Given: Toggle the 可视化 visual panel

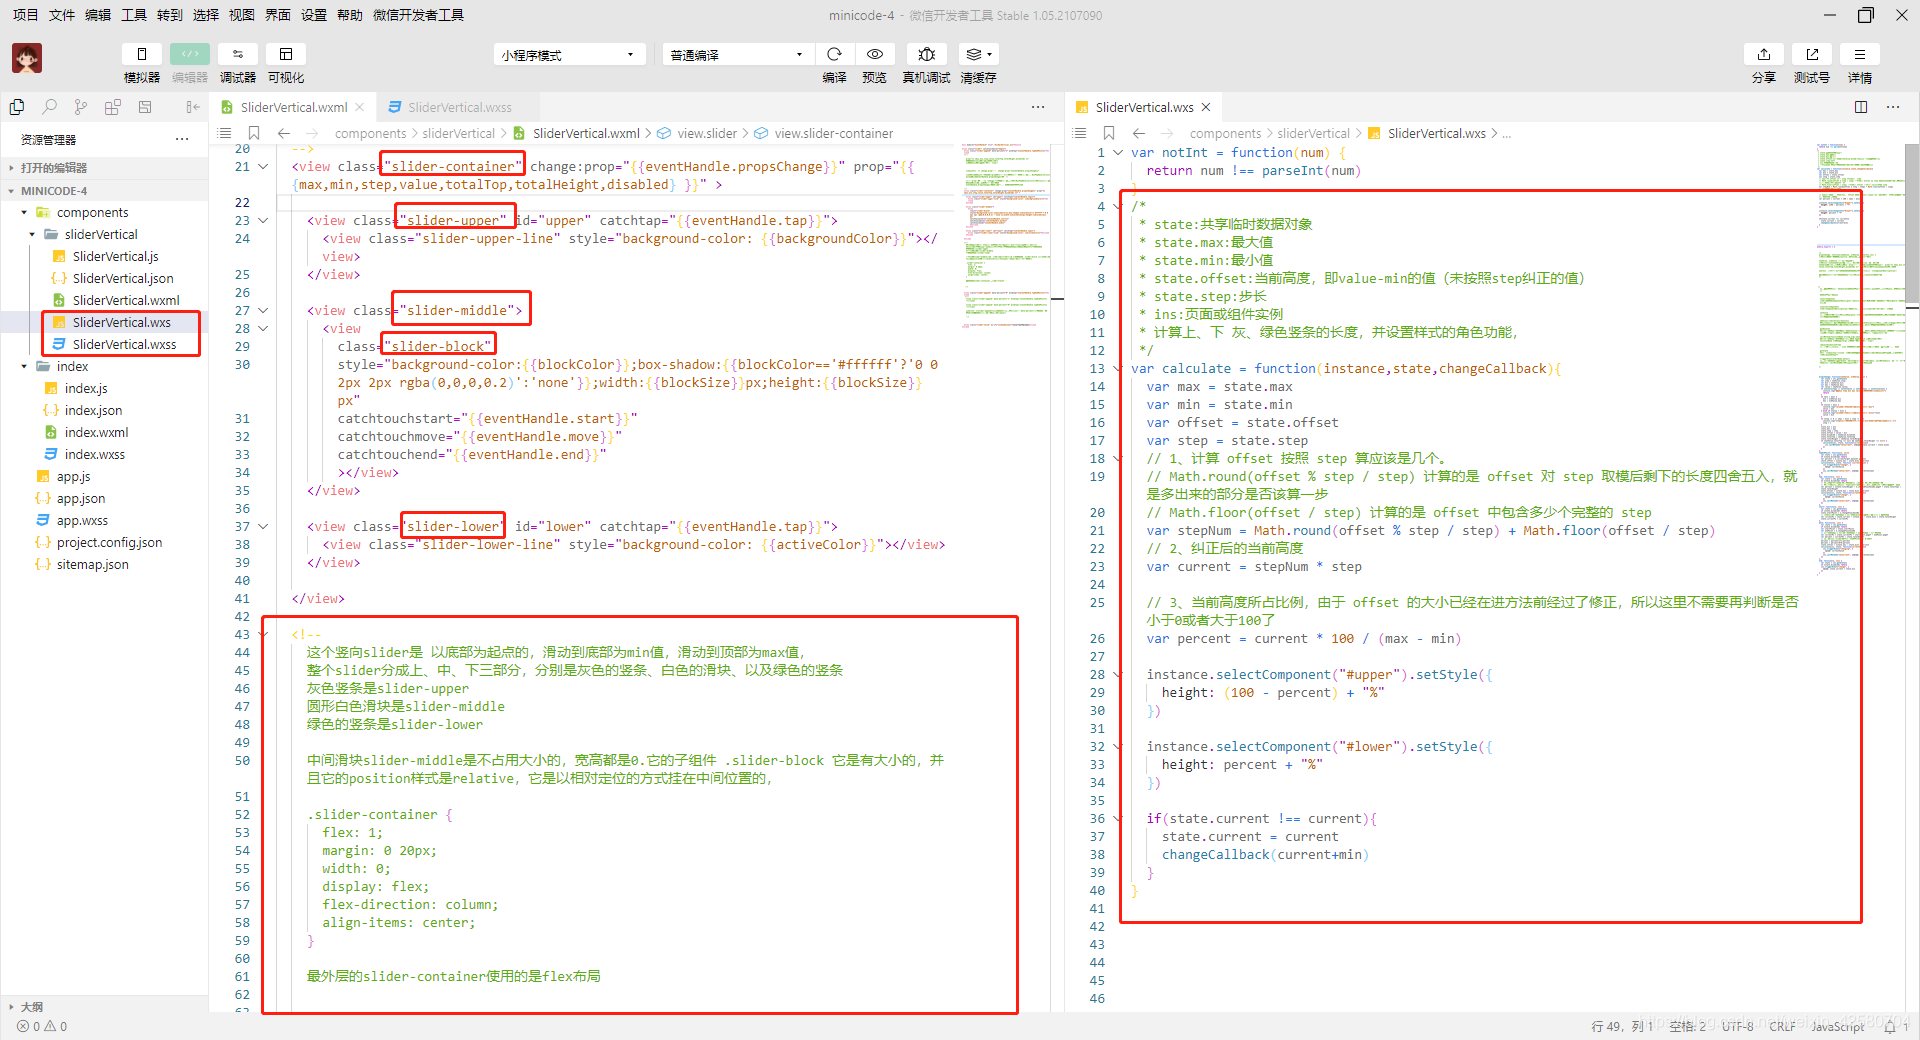Looking at the screenshot, I should 286,54.
